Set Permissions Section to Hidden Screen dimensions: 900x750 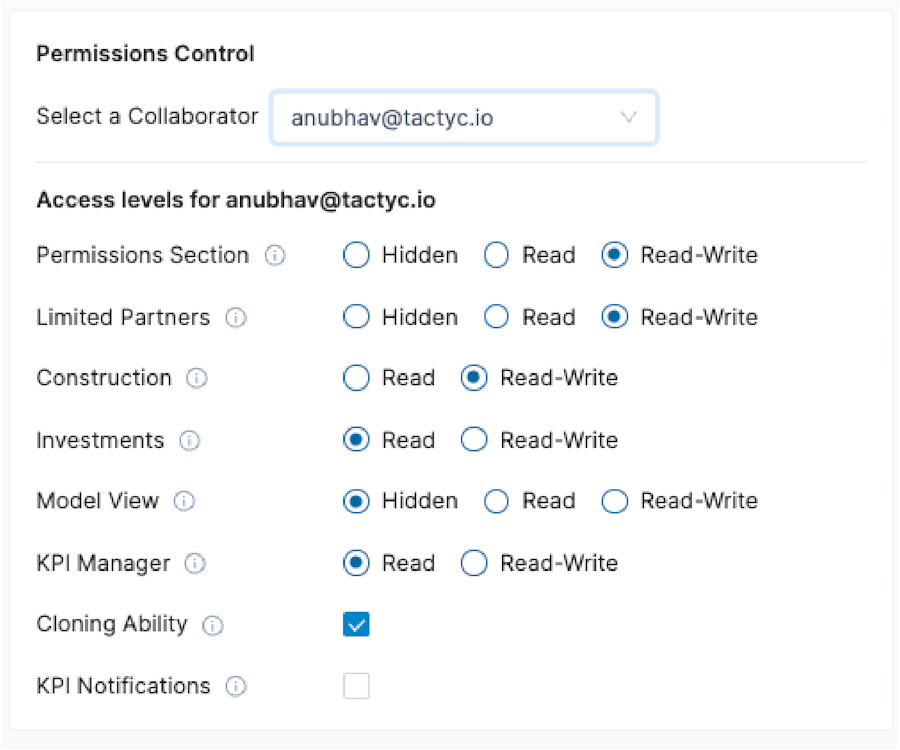(x=356, y=255)
